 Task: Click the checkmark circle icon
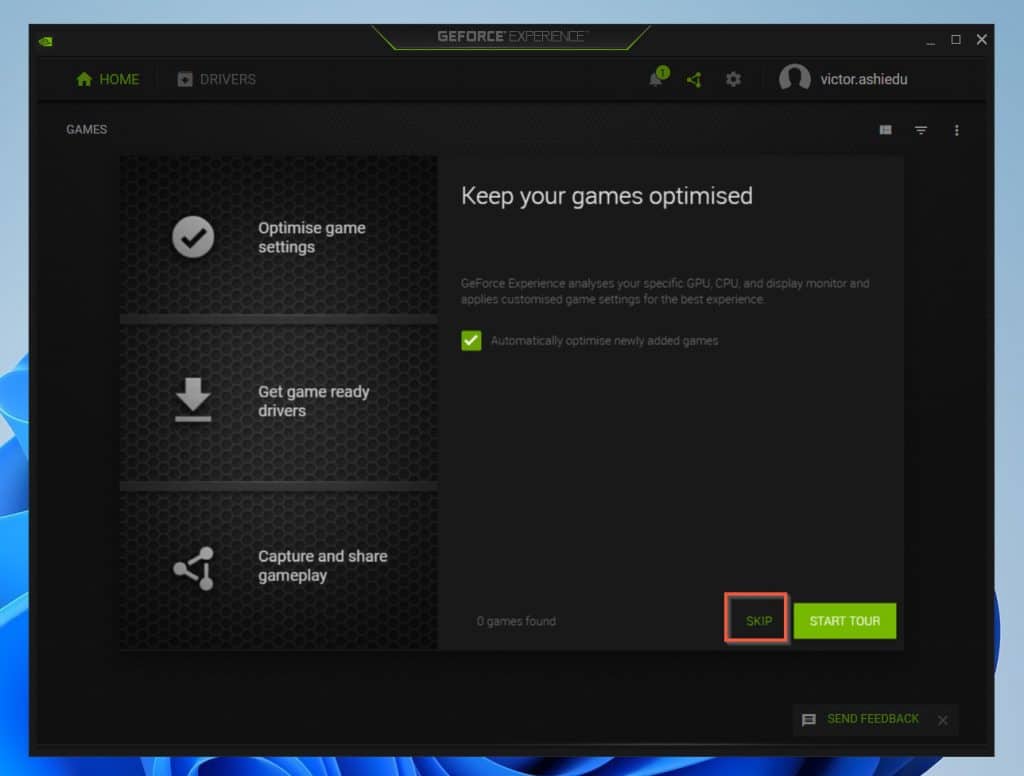193,236
